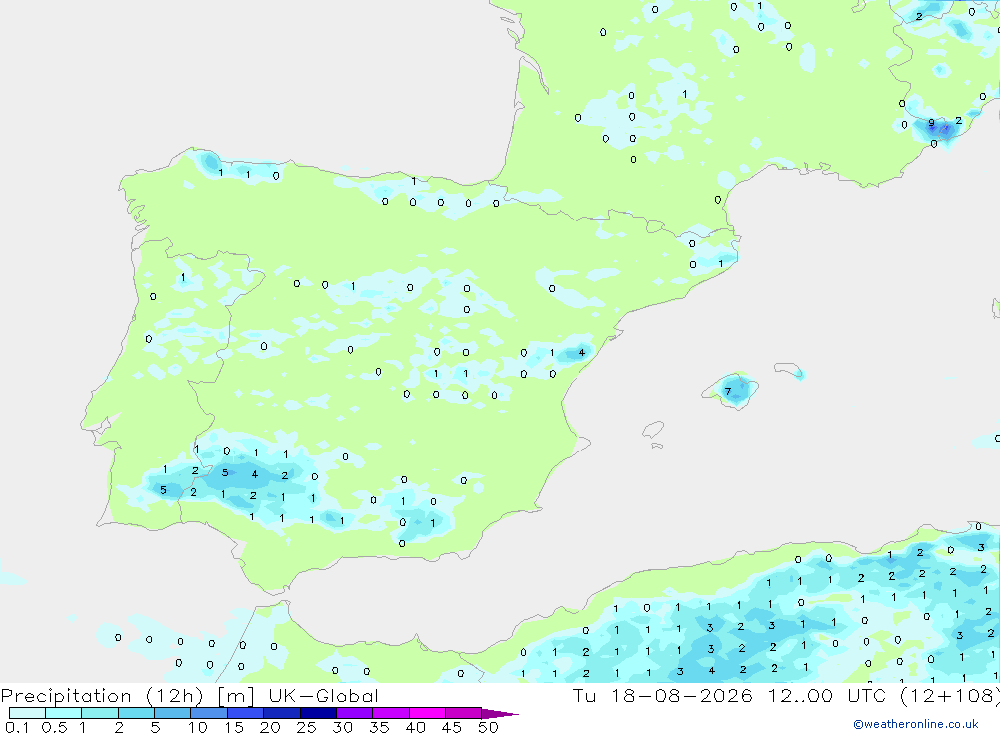Select the legend swatch between 1 and 2
Screen dimensions: 1000x733
coord(99,713)
